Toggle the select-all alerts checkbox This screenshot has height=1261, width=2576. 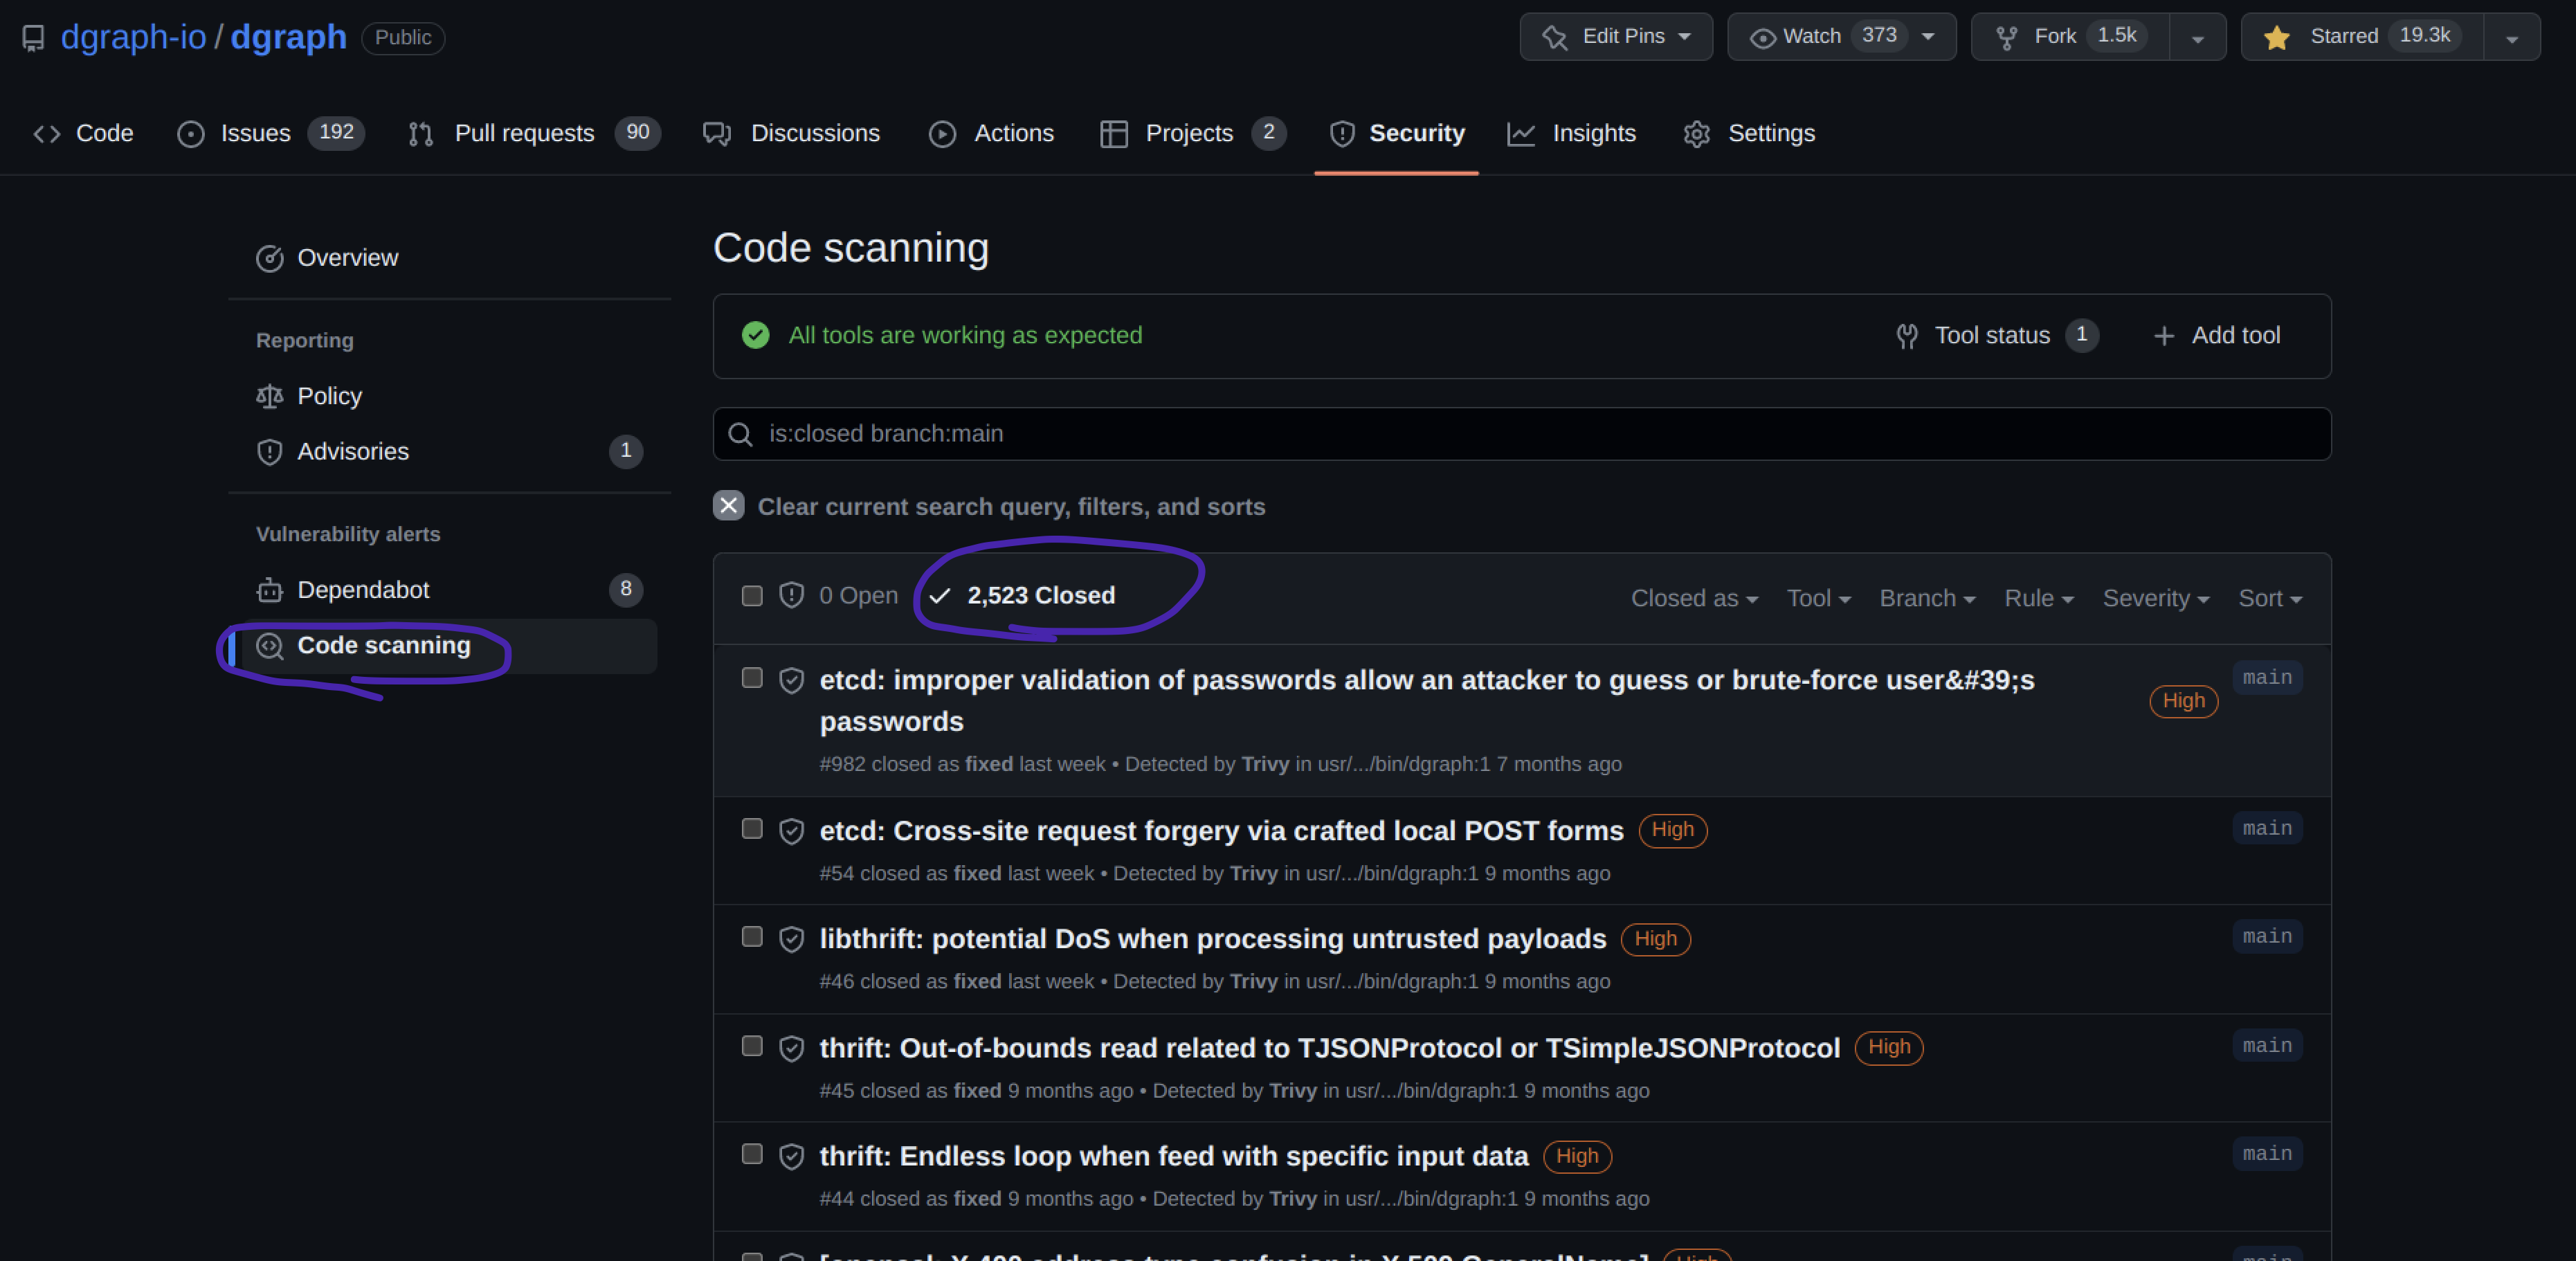pos(752,597)
